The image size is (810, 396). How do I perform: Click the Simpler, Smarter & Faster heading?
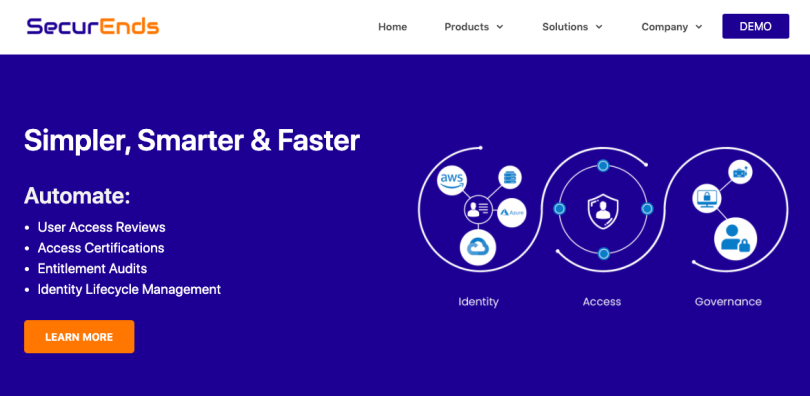click(x=192, y=140)
